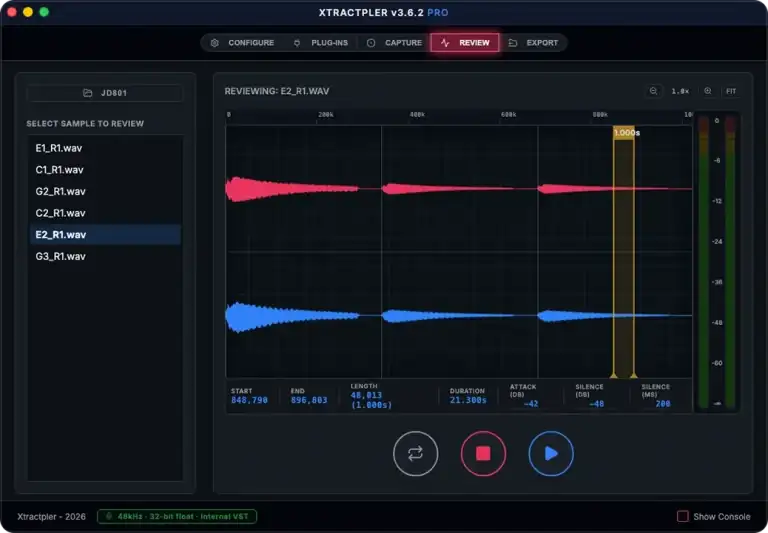
Task: Stop playback with red stop button
Action: pos(483,453)
